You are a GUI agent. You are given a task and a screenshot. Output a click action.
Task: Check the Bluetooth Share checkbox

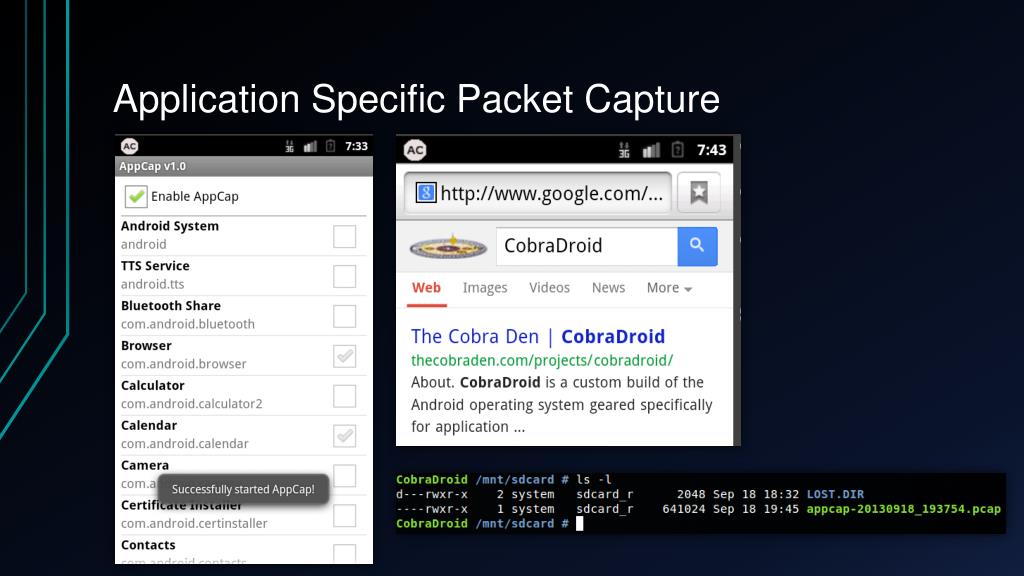pyautogui.click(x=344, y=316)
